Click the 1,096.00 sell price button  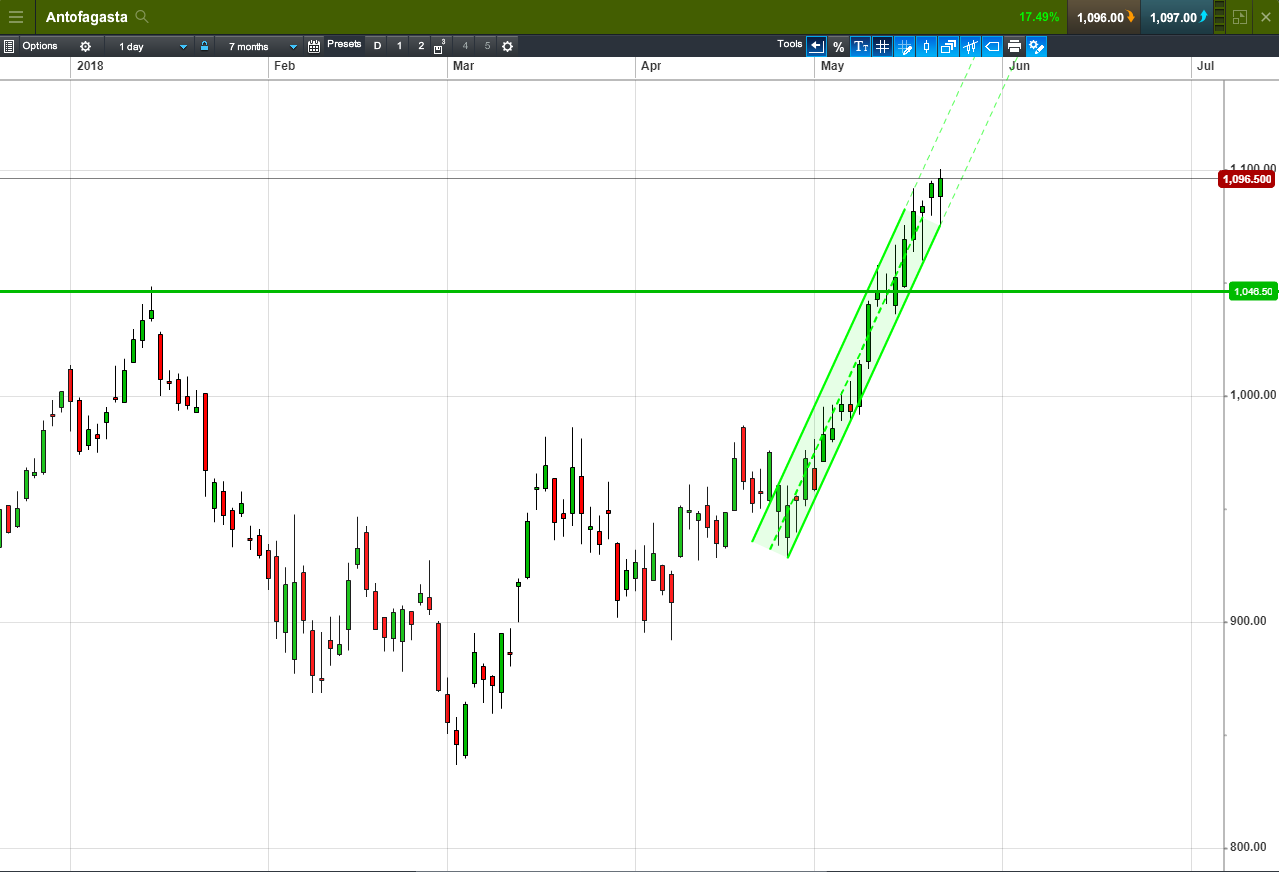(x=1105, y=17)
